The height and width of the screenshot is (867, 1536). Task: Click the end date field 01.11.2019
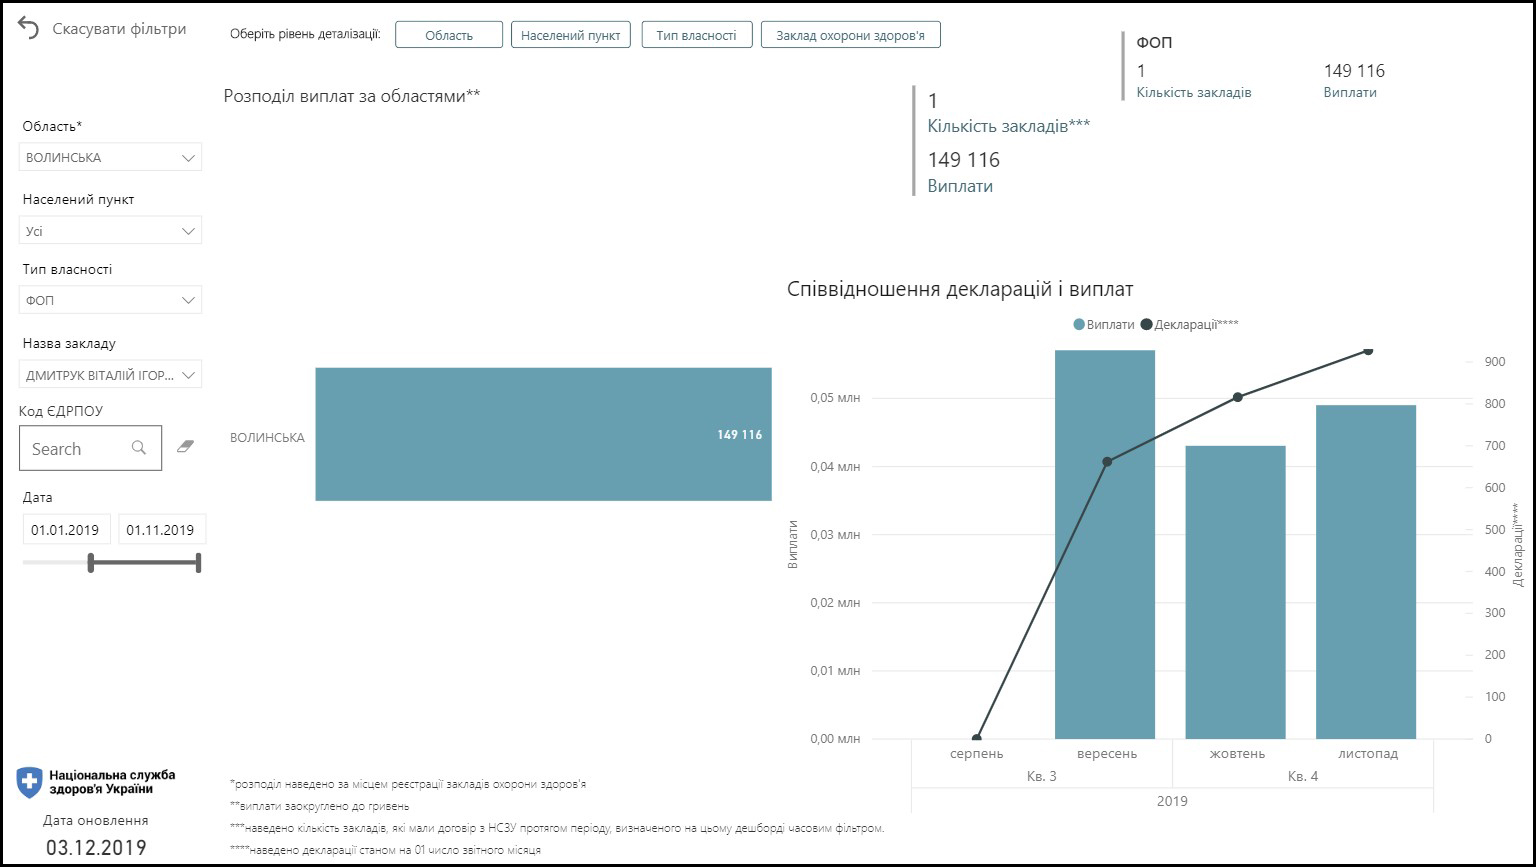click(x=161, y=530)
